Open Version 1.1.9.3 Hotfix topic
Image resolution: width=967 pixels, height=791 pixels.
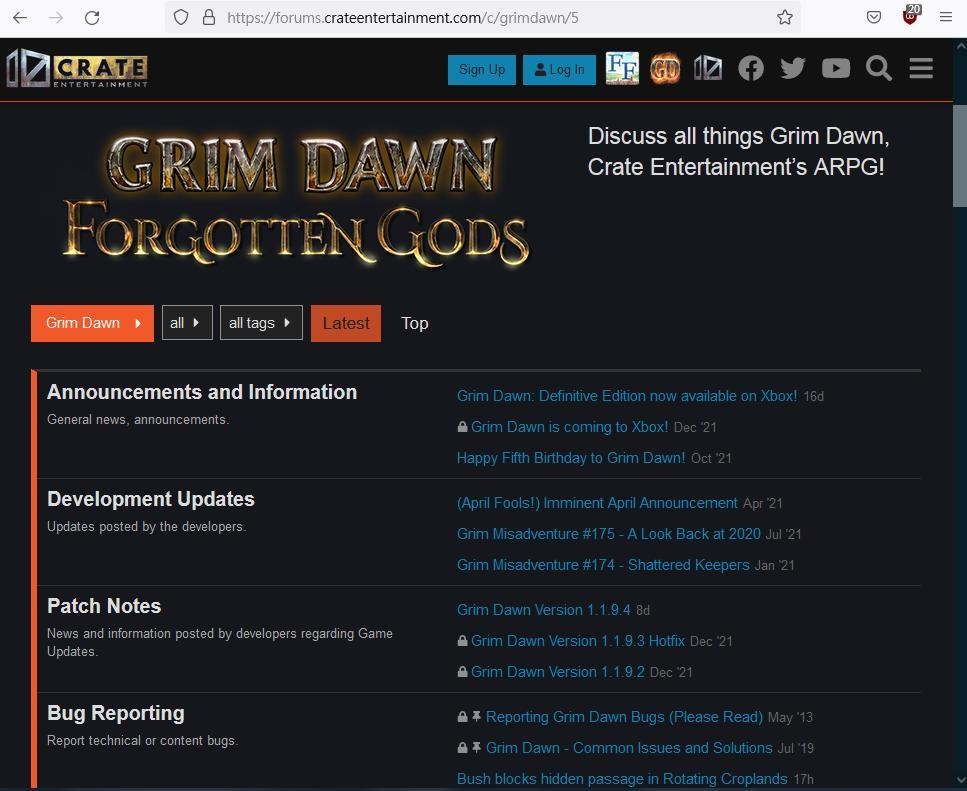point(578,641)
